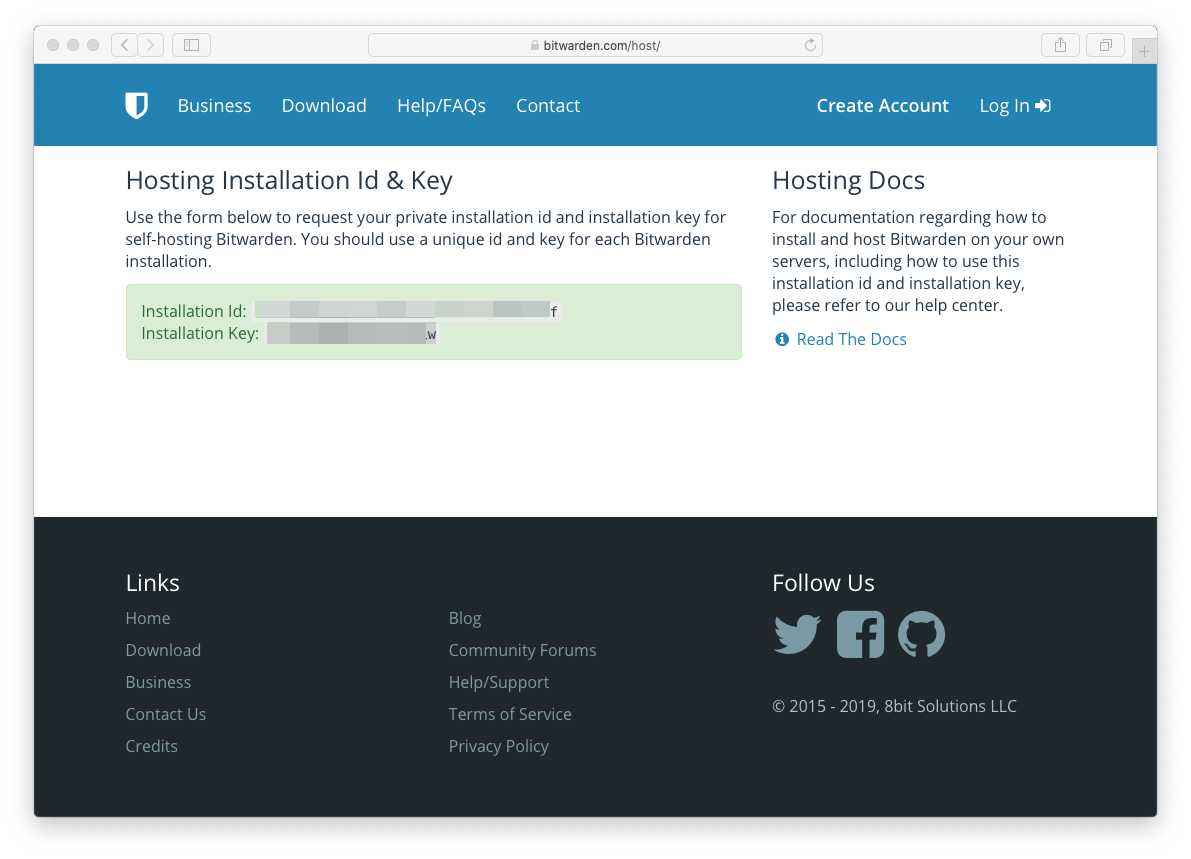Click the blurred Installation Key value
Viewport: 1191px width, 859px height.
tap(352, 333)
